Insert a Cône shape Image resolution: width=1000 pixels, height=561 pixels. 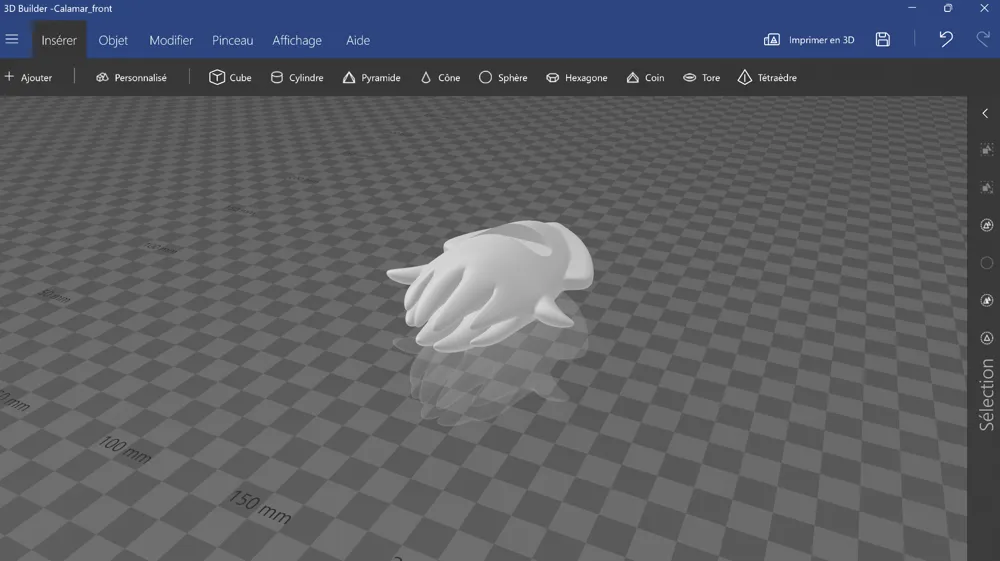coord(440,77)
